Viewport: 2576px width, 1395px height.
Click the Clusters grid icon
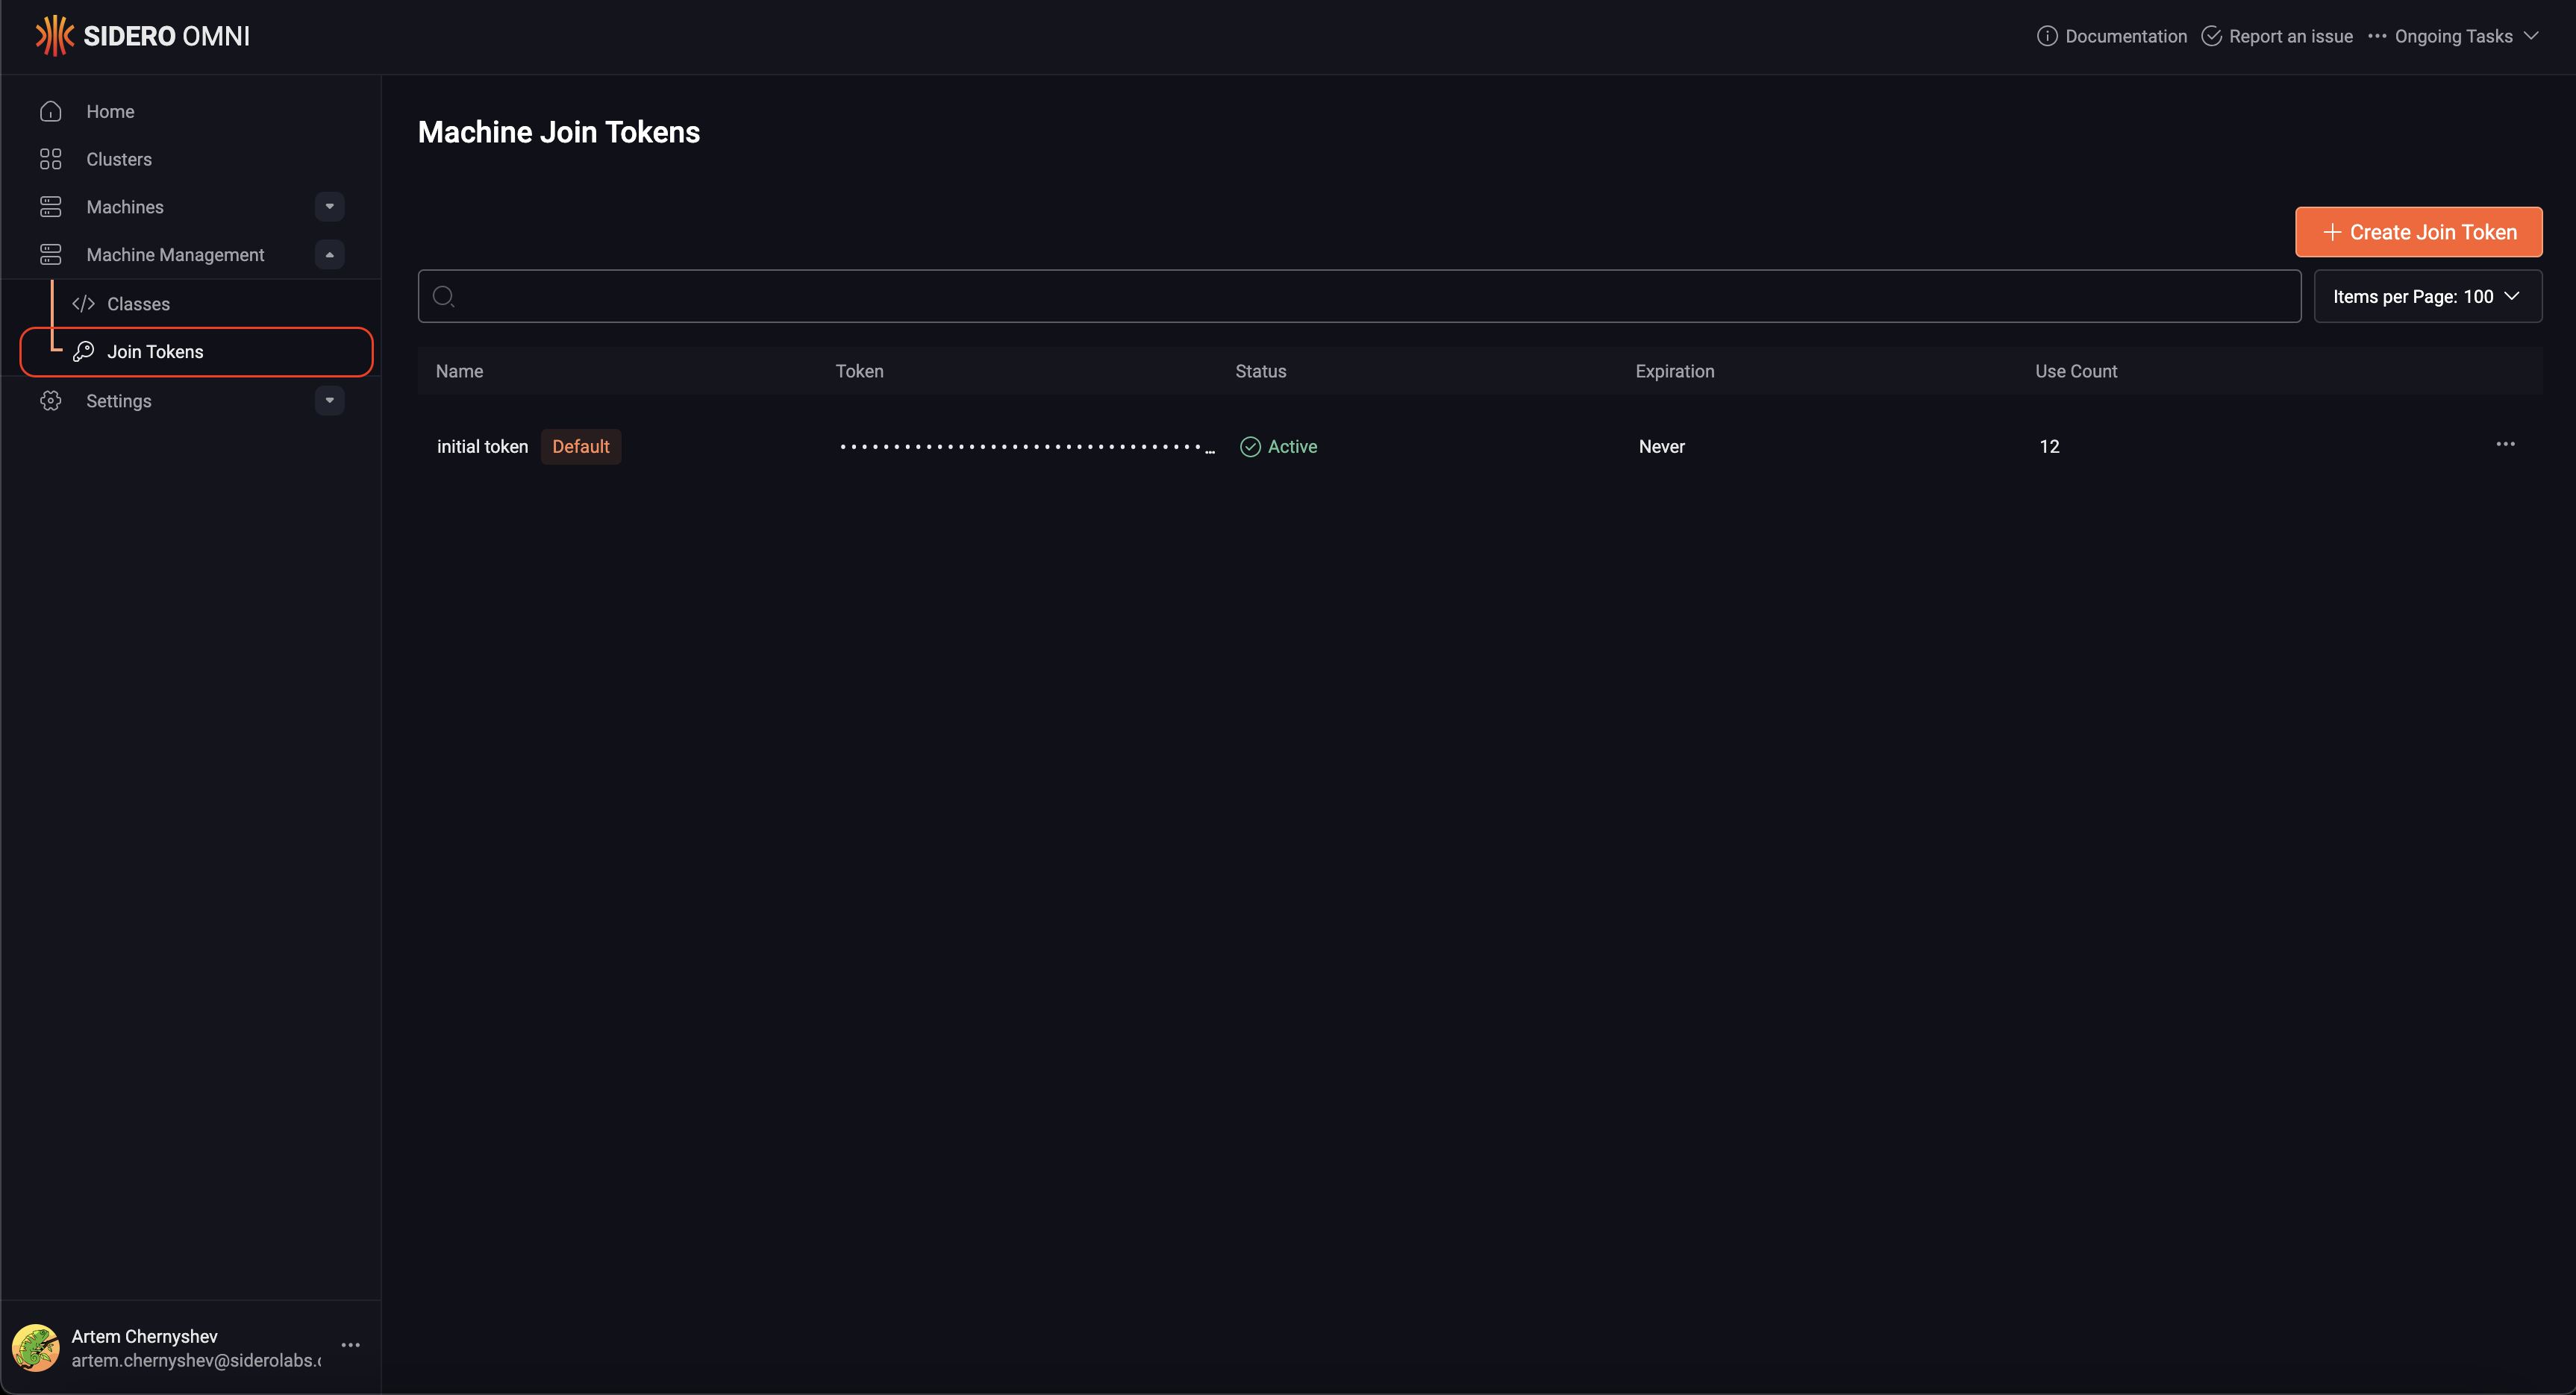click(x=51, y=159)
